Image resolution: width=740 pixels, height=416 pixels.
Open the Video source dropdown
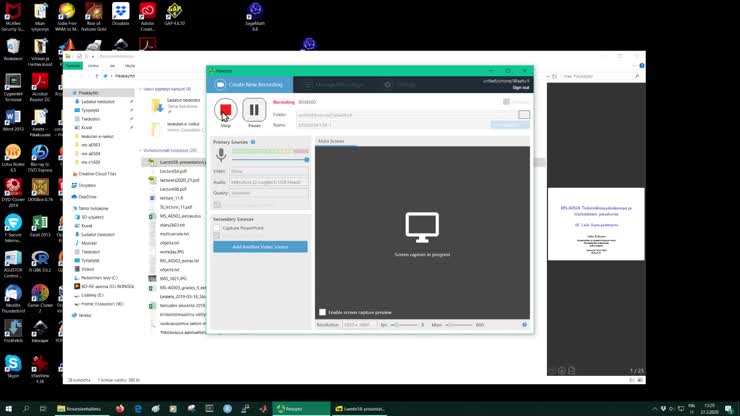(269, 171)
